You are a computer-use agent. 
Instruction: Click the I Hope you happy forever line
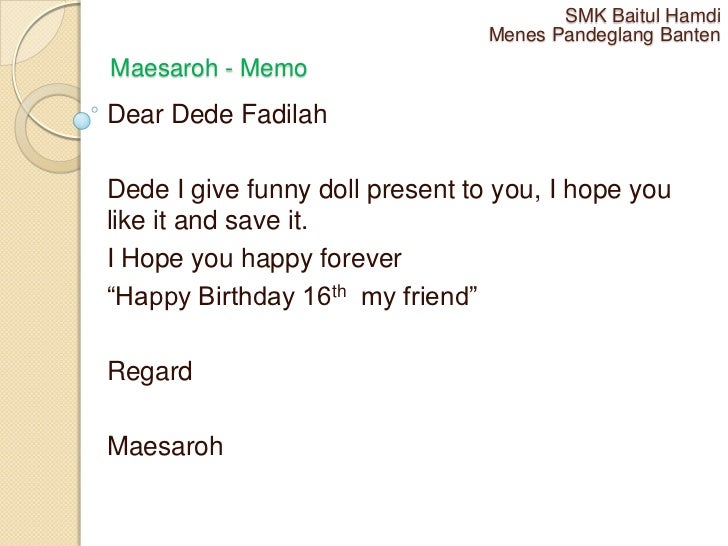254,259
